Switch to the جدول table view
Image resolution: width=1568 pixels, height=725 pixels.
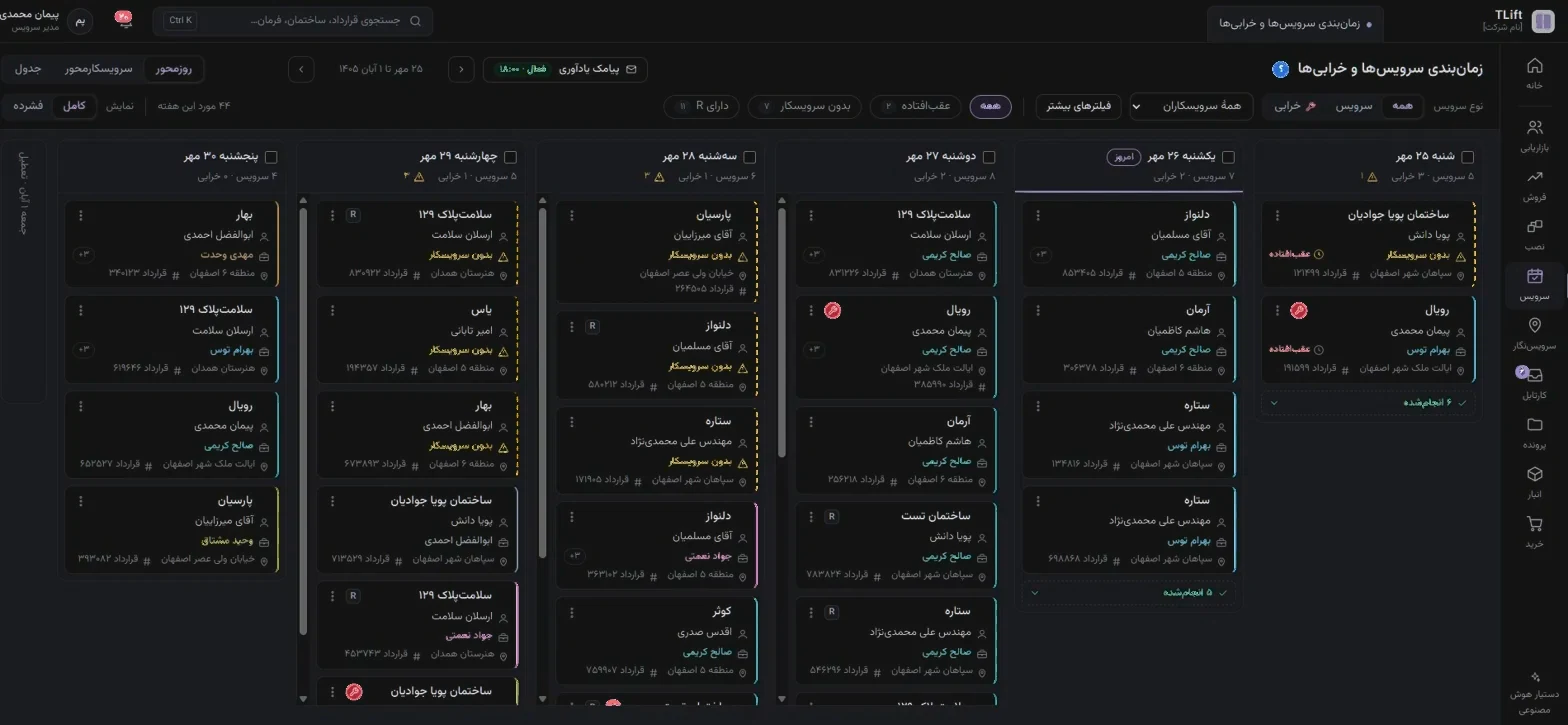click(28, 69)
